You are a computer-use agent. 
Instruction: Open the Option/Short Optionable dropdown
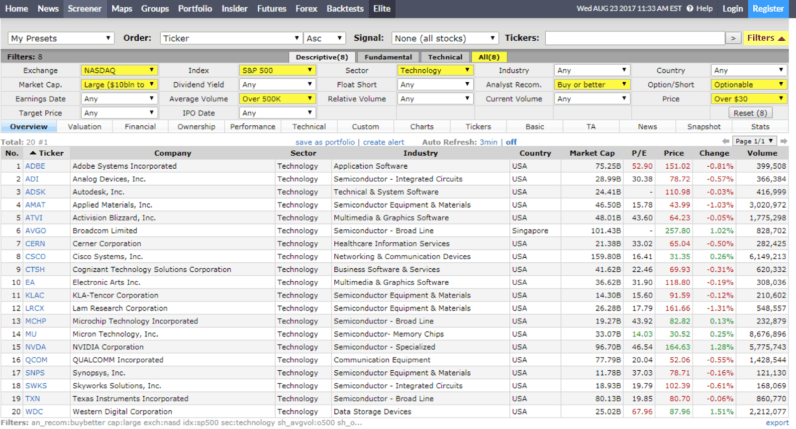[x=749, y=85]
